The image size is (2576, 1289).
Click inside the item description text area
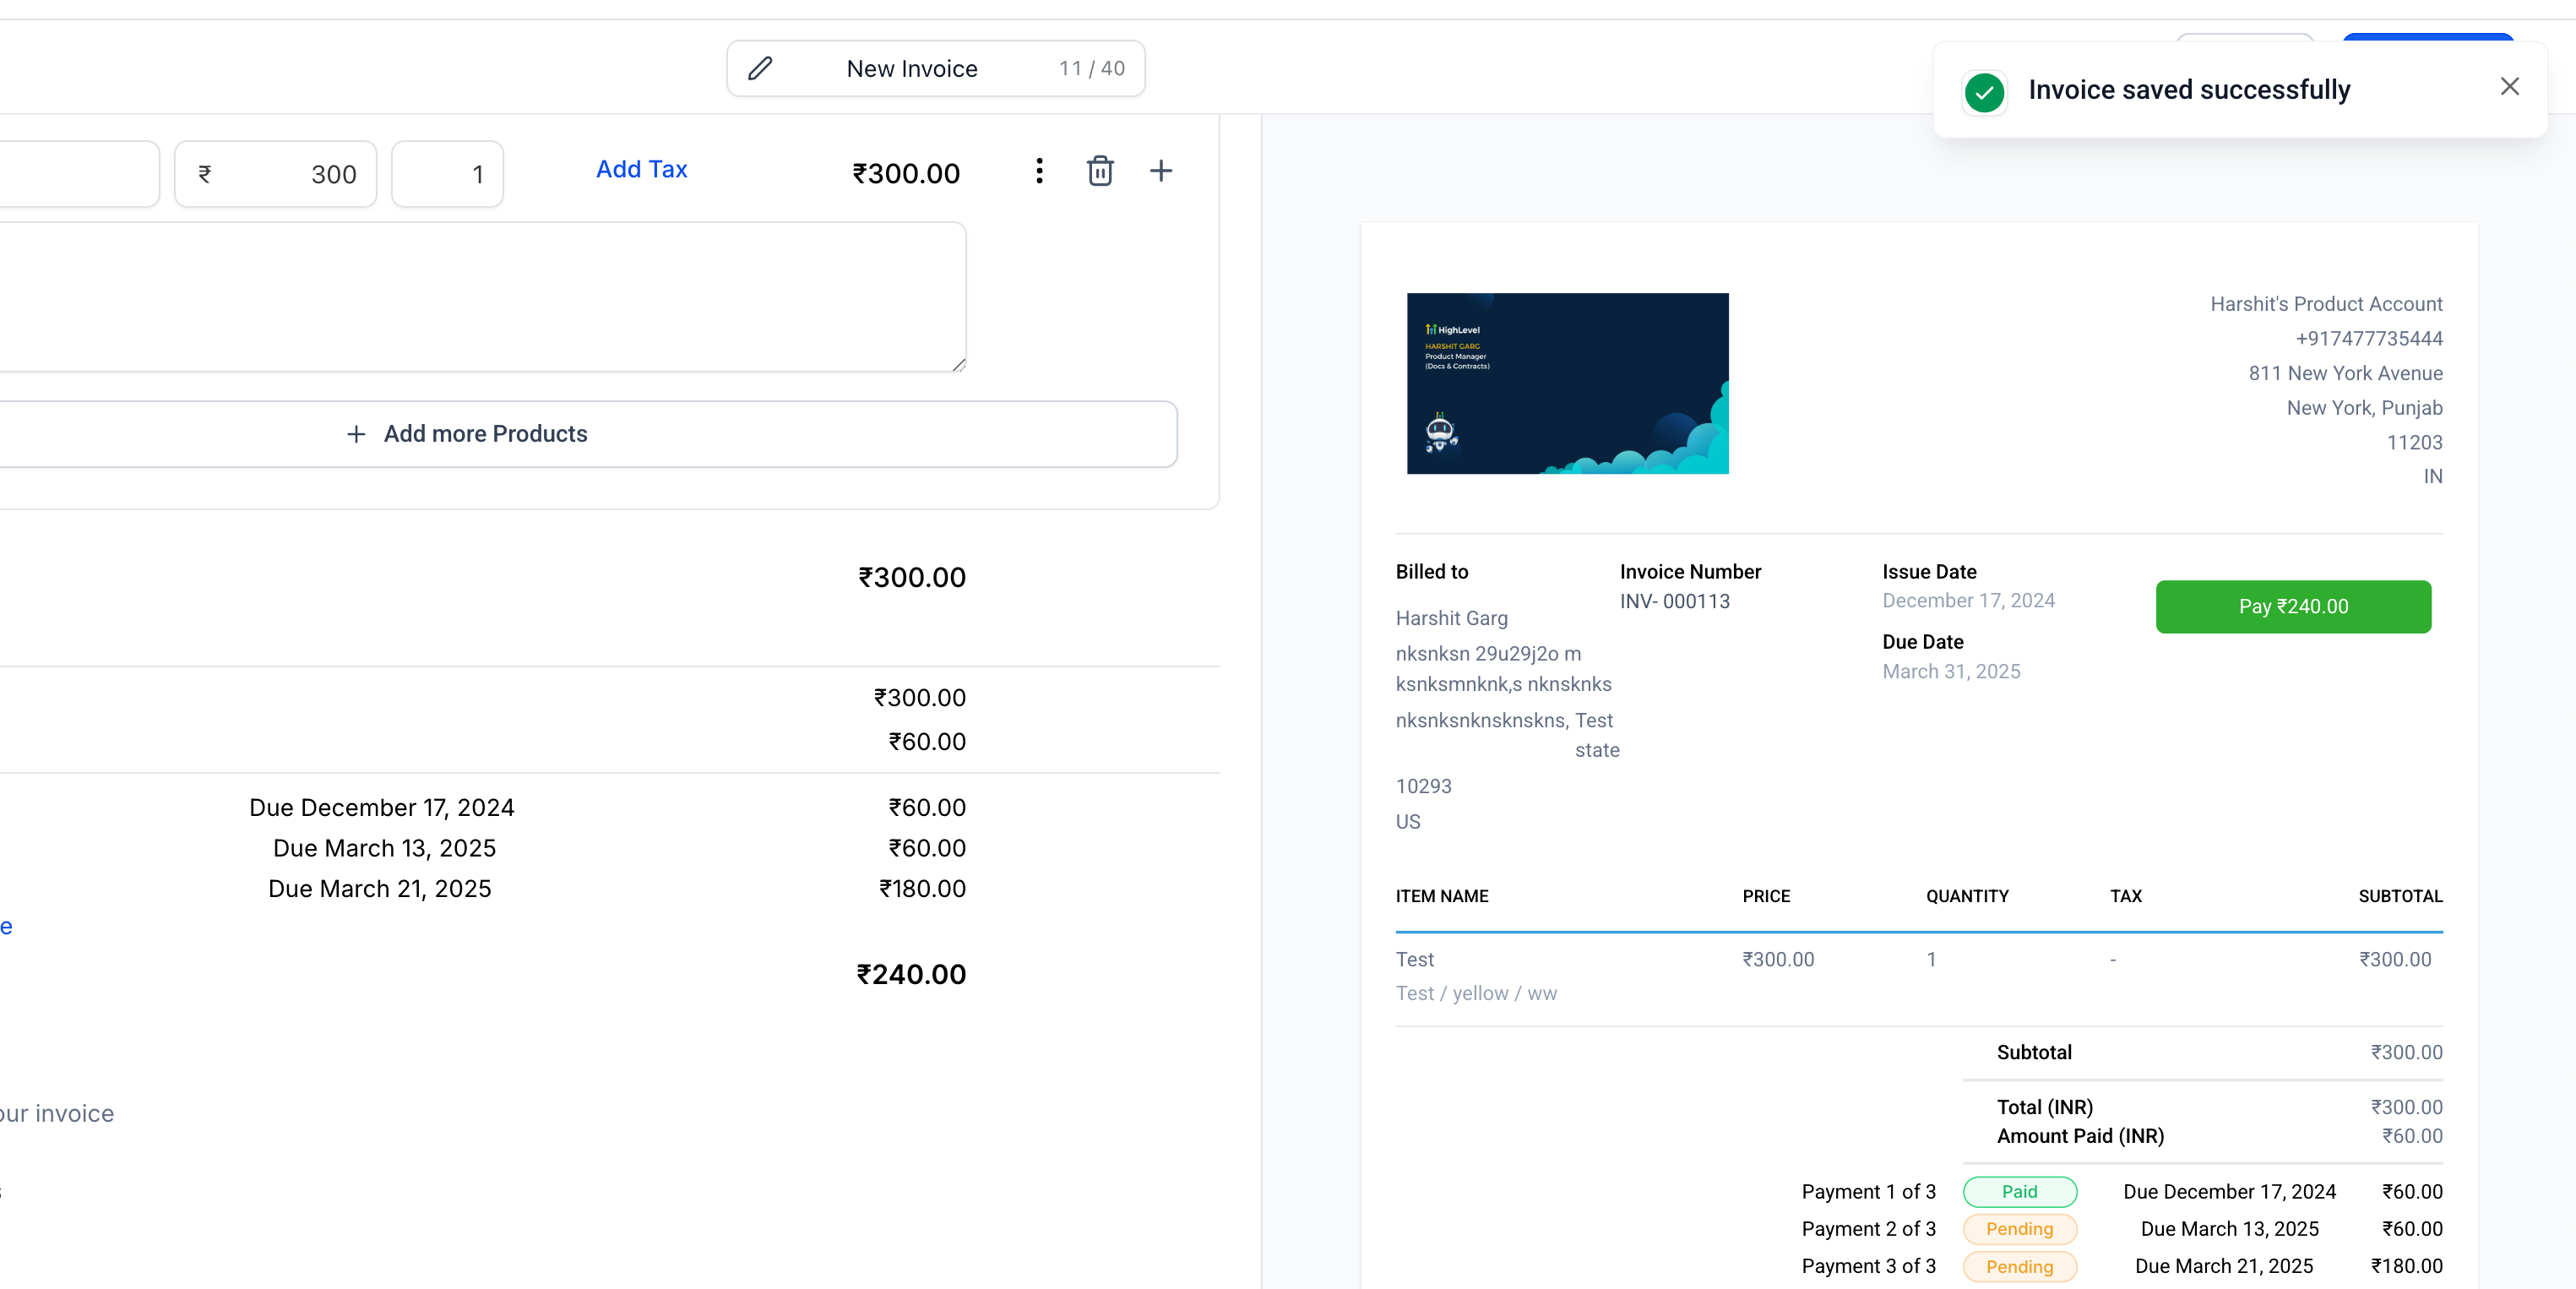[480, 297]
